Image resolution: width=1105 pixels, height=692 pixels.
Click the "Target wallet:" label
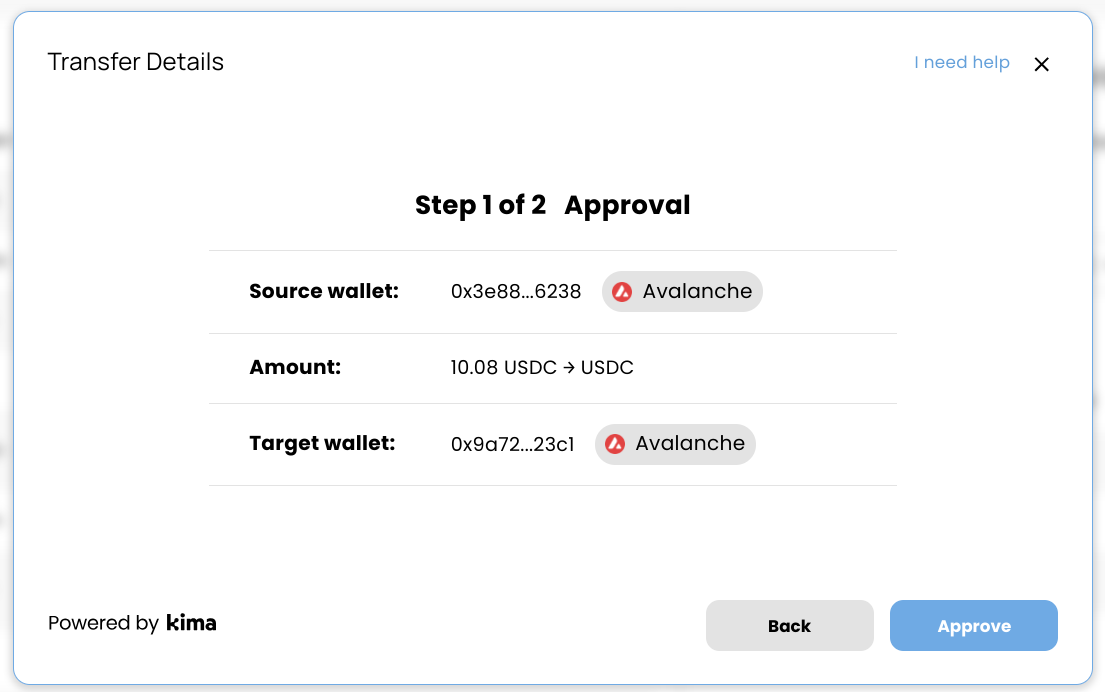click(322, 444)
